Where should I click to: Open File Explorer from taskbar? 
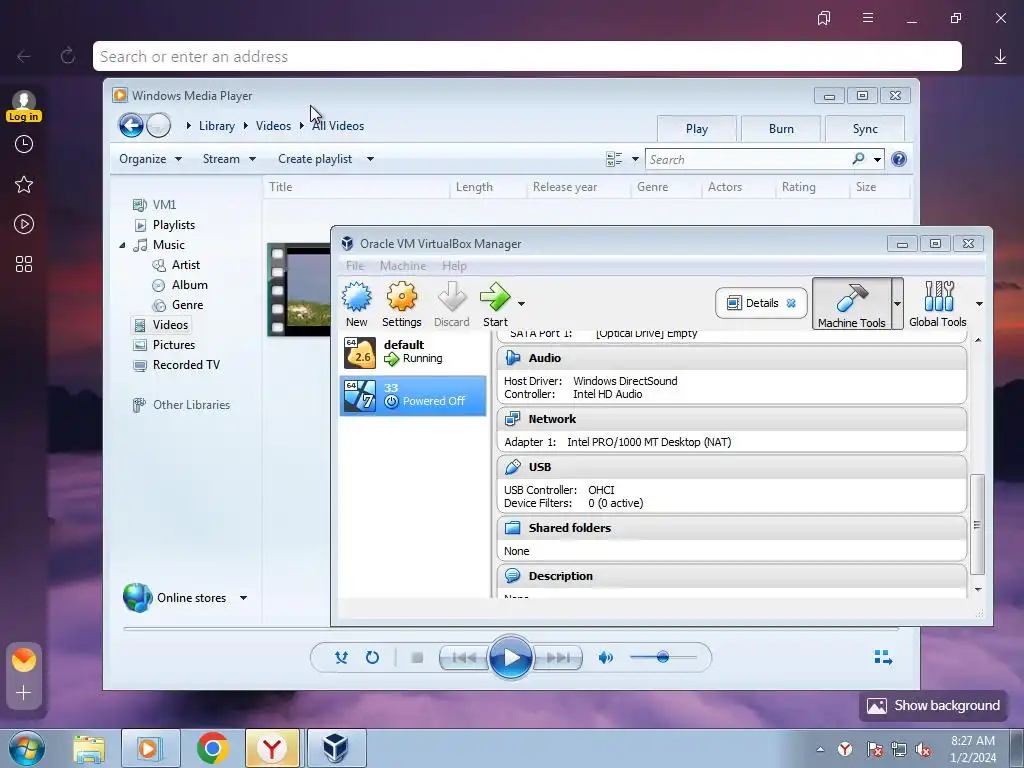click(89, 748)
